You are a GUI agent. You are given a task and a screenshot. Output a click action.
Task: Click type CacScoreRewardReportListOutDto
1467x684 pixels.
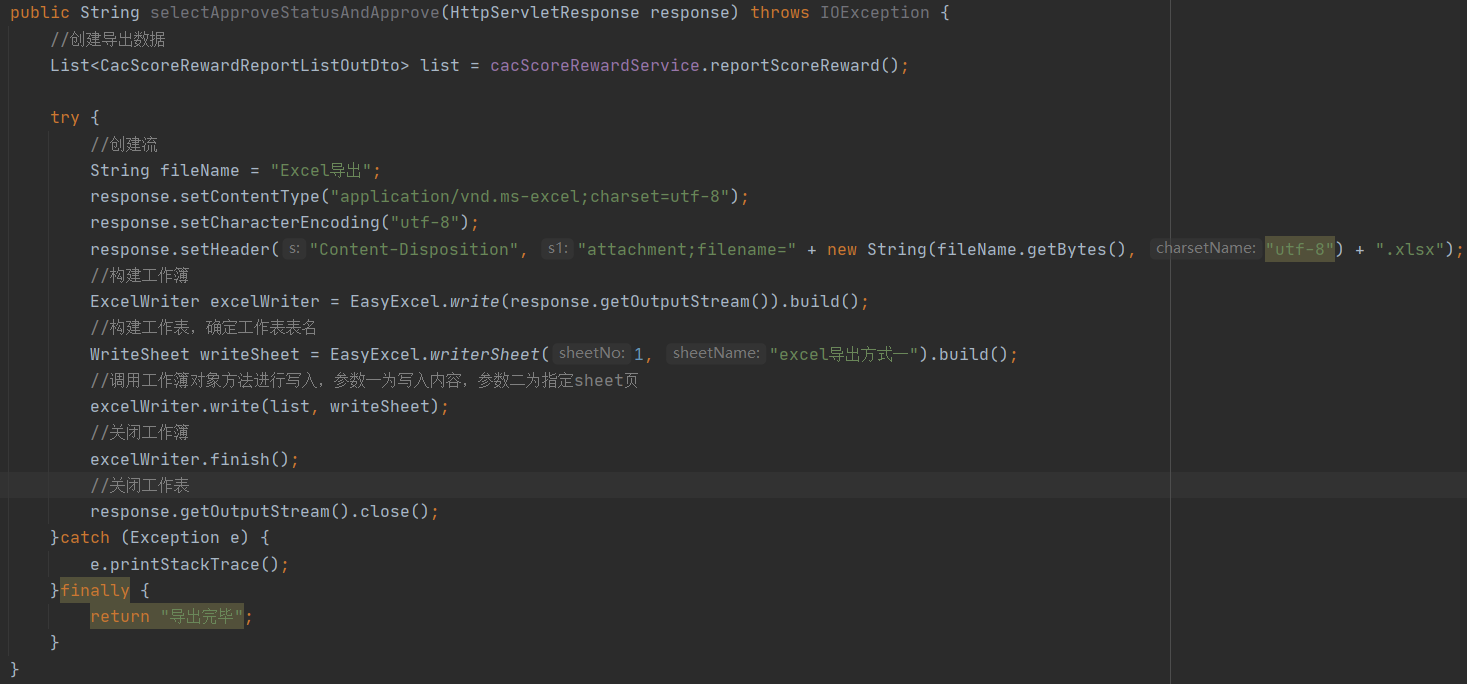coord(255,65)
